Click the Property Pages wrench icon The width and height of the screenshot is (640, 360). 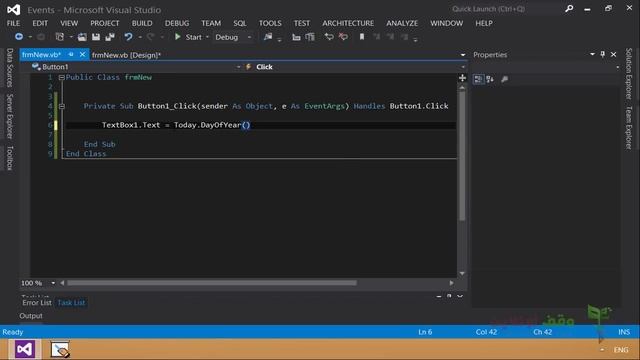pyautogui.click(x=504, y=79)
